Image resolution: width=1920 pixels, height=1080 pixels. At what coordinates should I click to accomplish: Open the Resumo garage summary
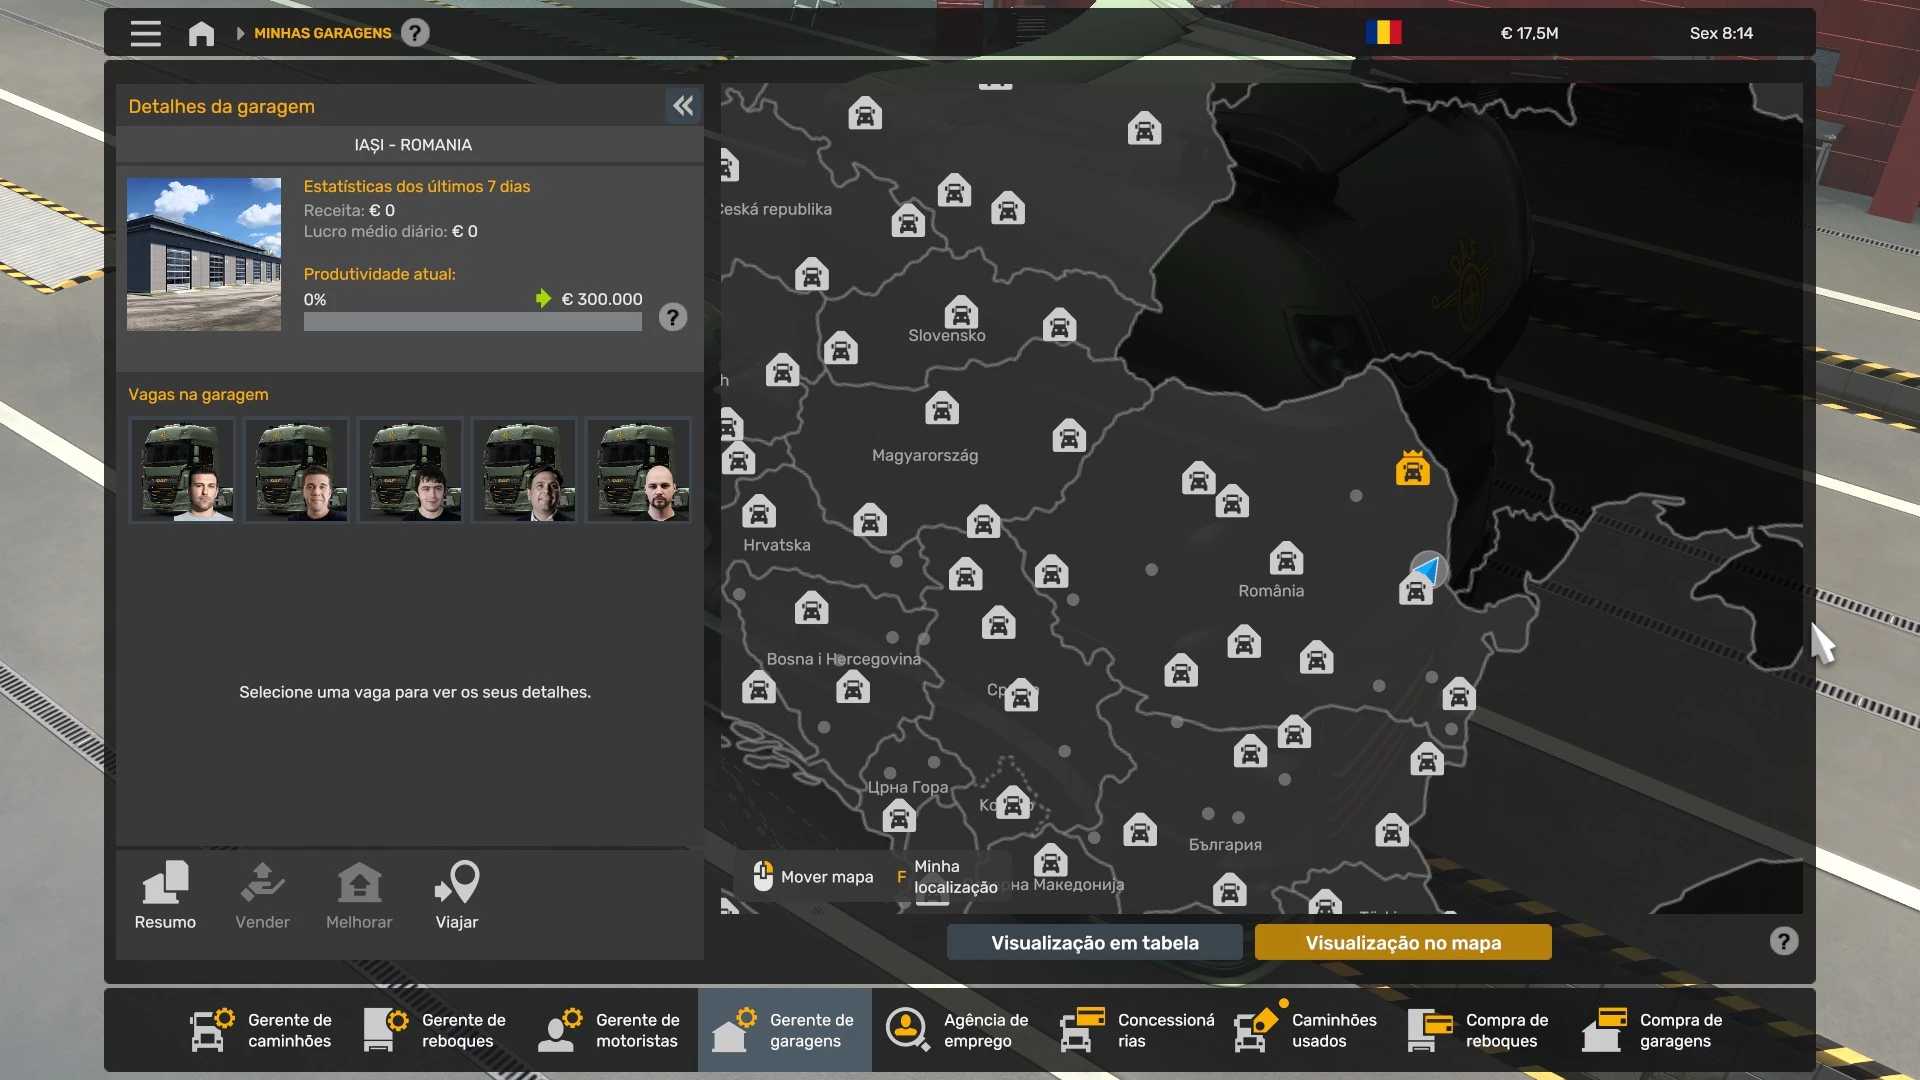pyautogui.click(x=165, y=895)
